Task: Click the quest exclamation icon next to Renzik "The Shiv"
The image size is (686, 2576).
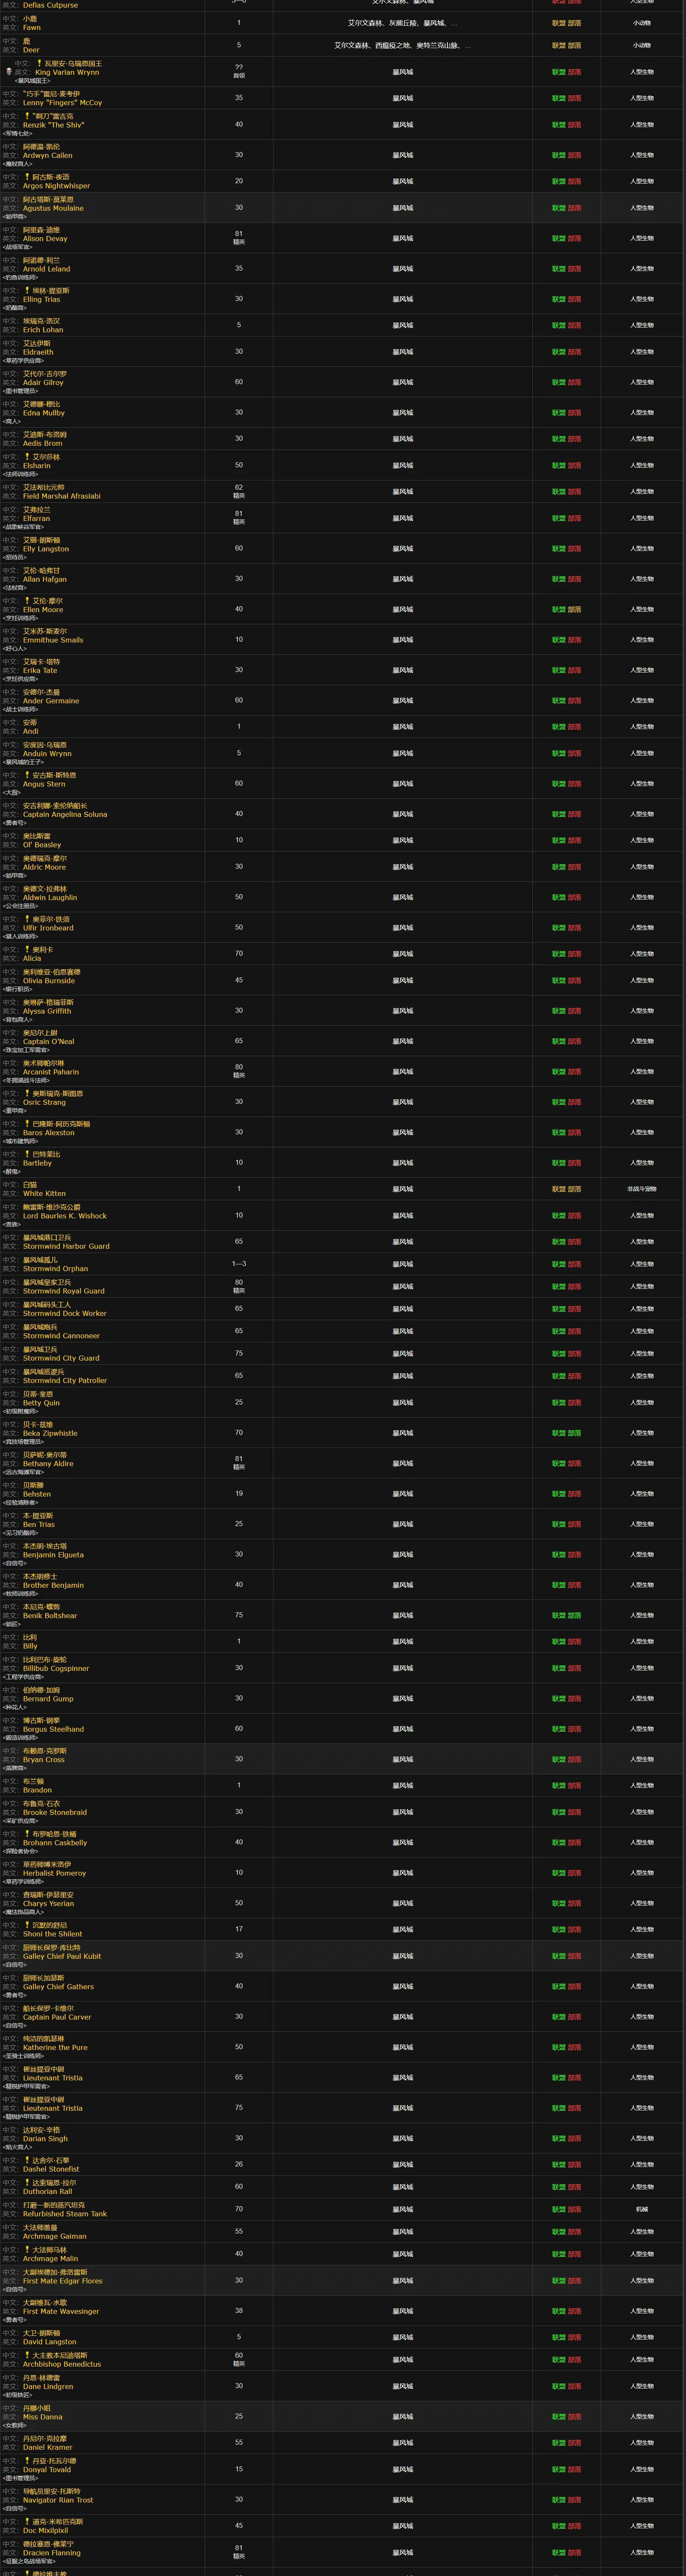Action: 28,116
